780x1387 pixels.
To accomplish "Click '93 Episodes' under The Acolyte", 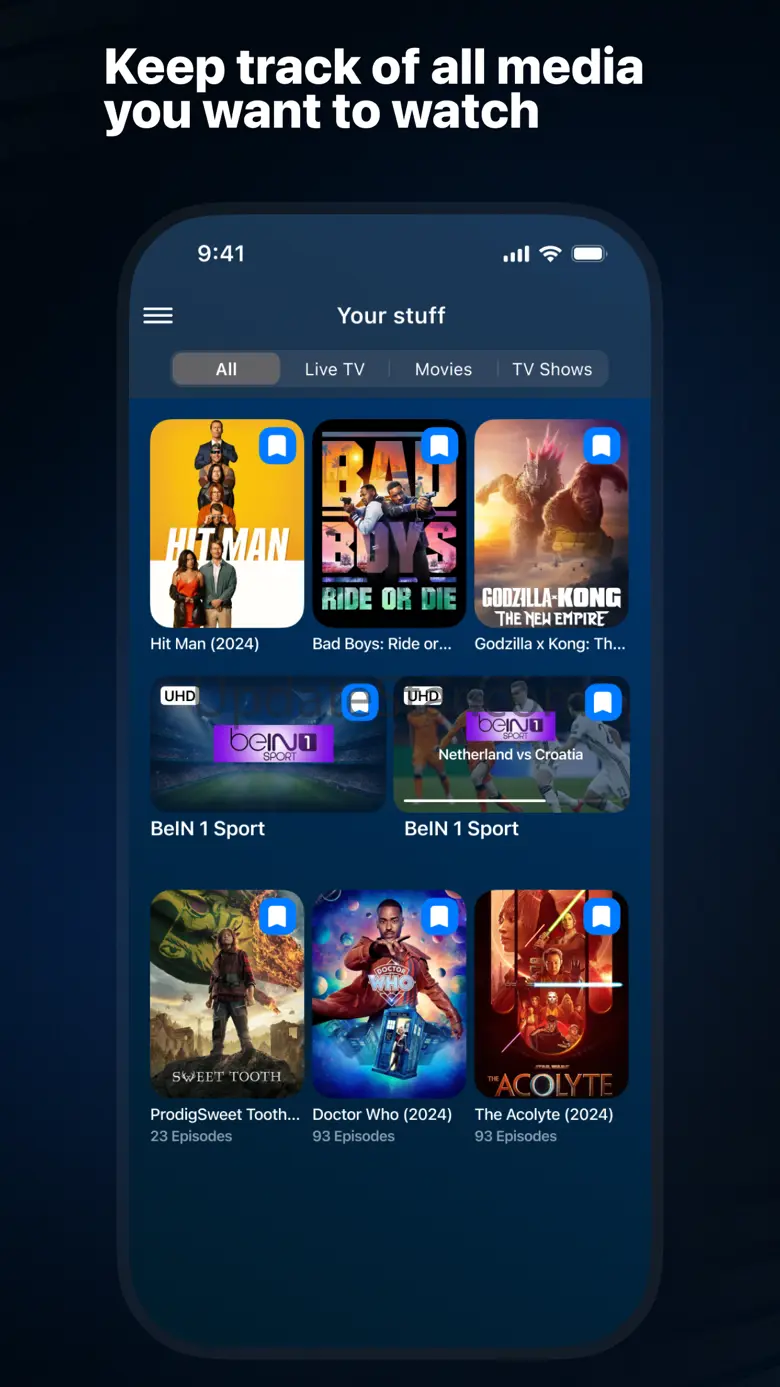I will click(x=515, y=1136).
